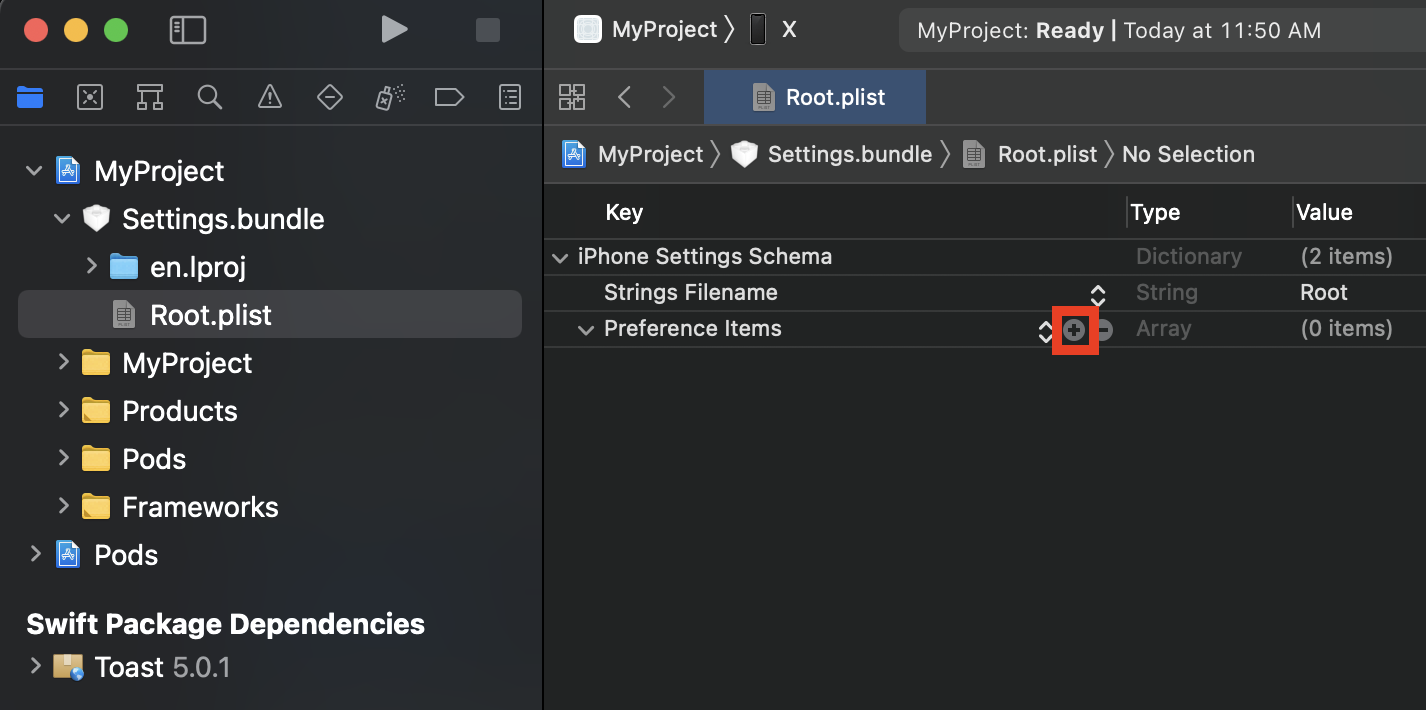The width and height of the screenshot is (1426, 710).
Task: Click the Dictionary type cell
Action: (1189, 257)
